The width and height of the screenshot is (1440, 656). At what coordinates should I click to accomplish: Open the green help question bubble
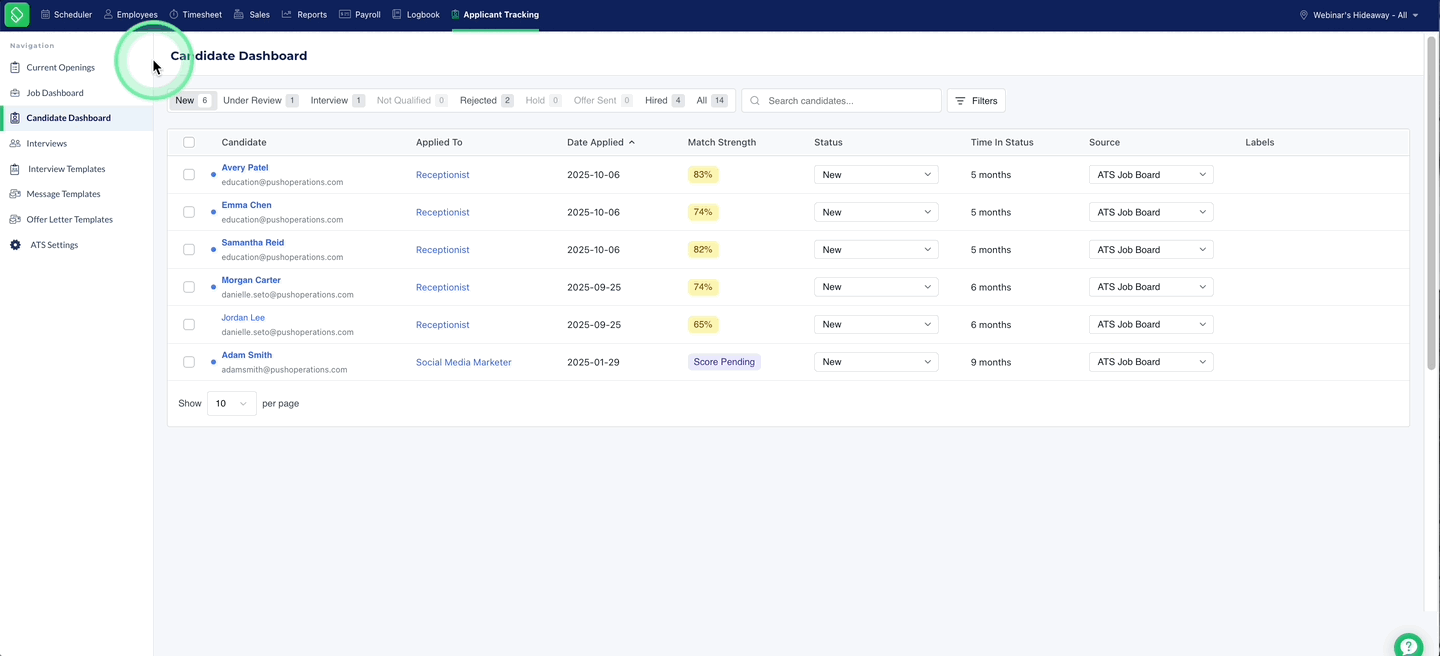click(1408, 645)
